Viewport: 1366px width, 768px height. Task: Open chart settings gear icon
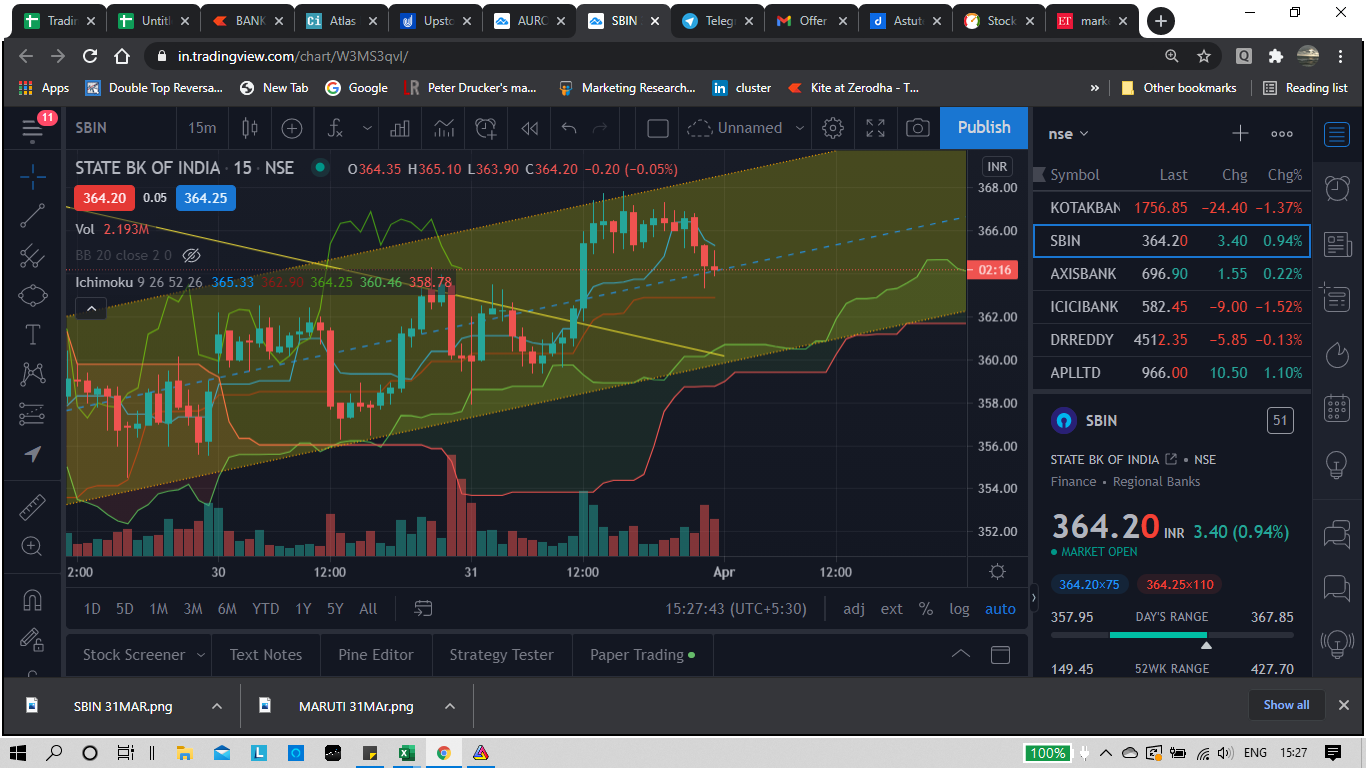click(x=832, y=128)
